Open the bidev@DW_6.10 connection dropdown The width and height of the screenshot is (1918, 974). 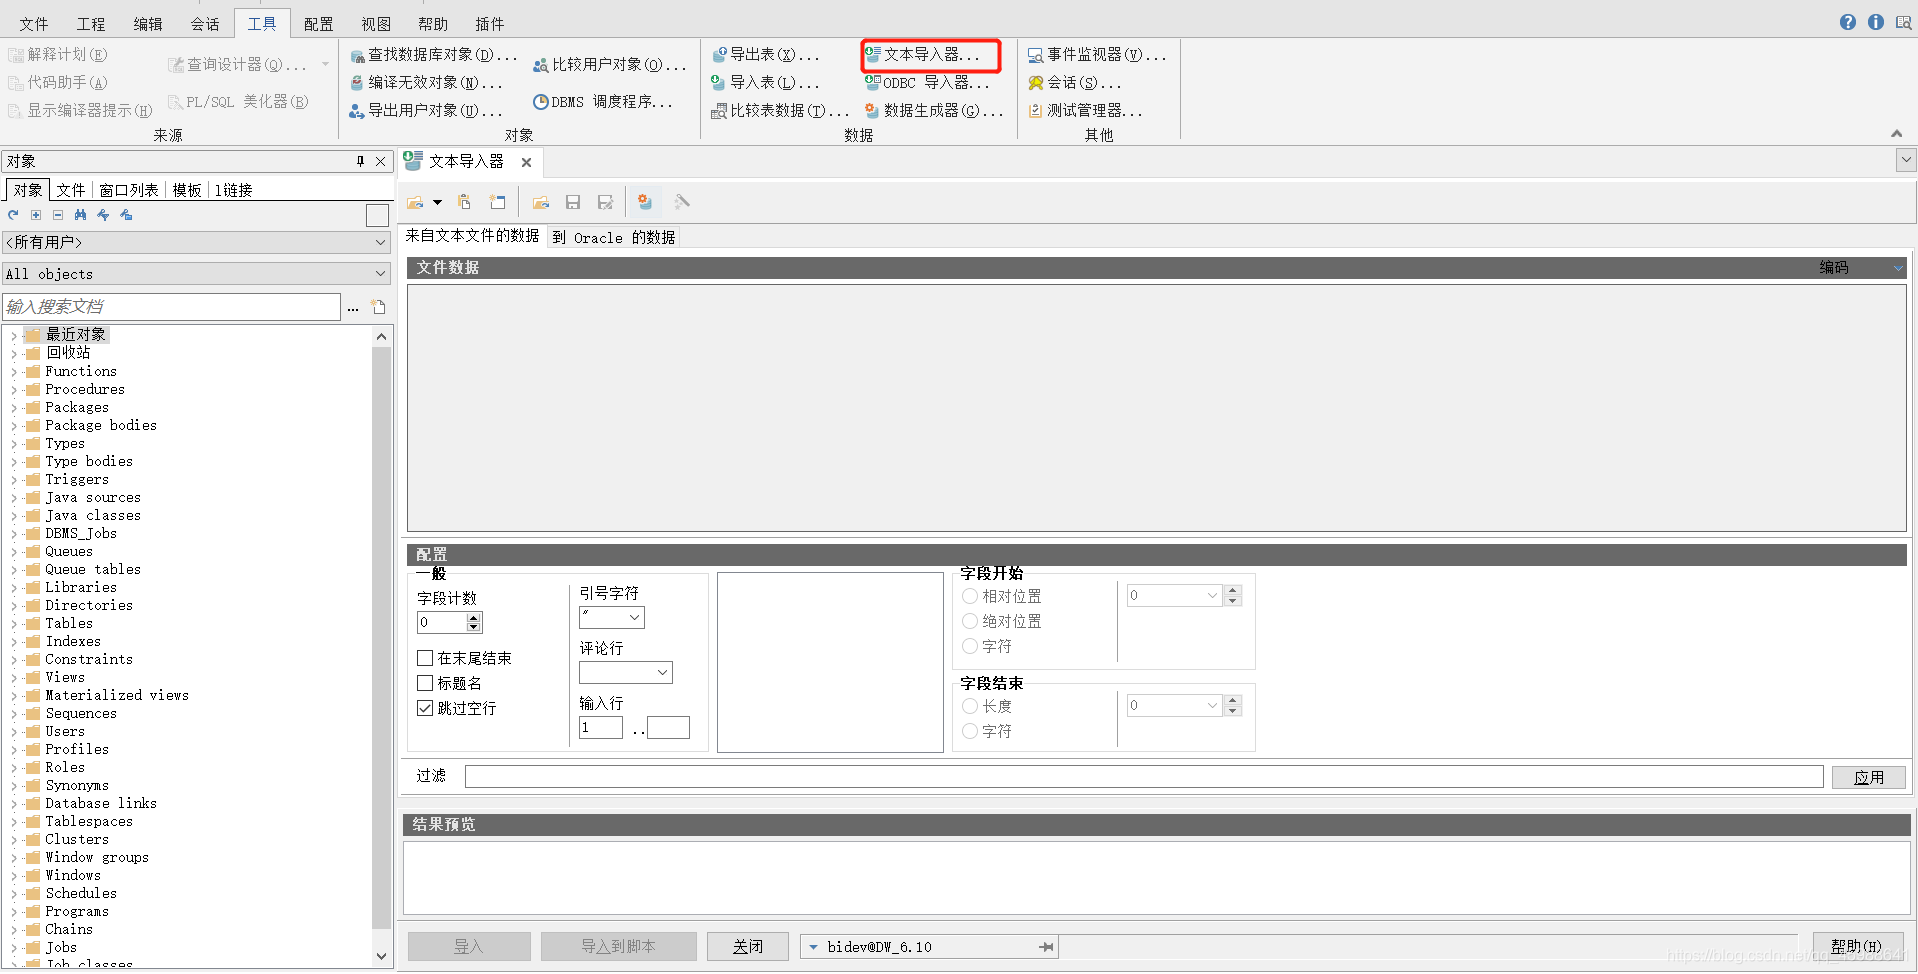point(813,947)
